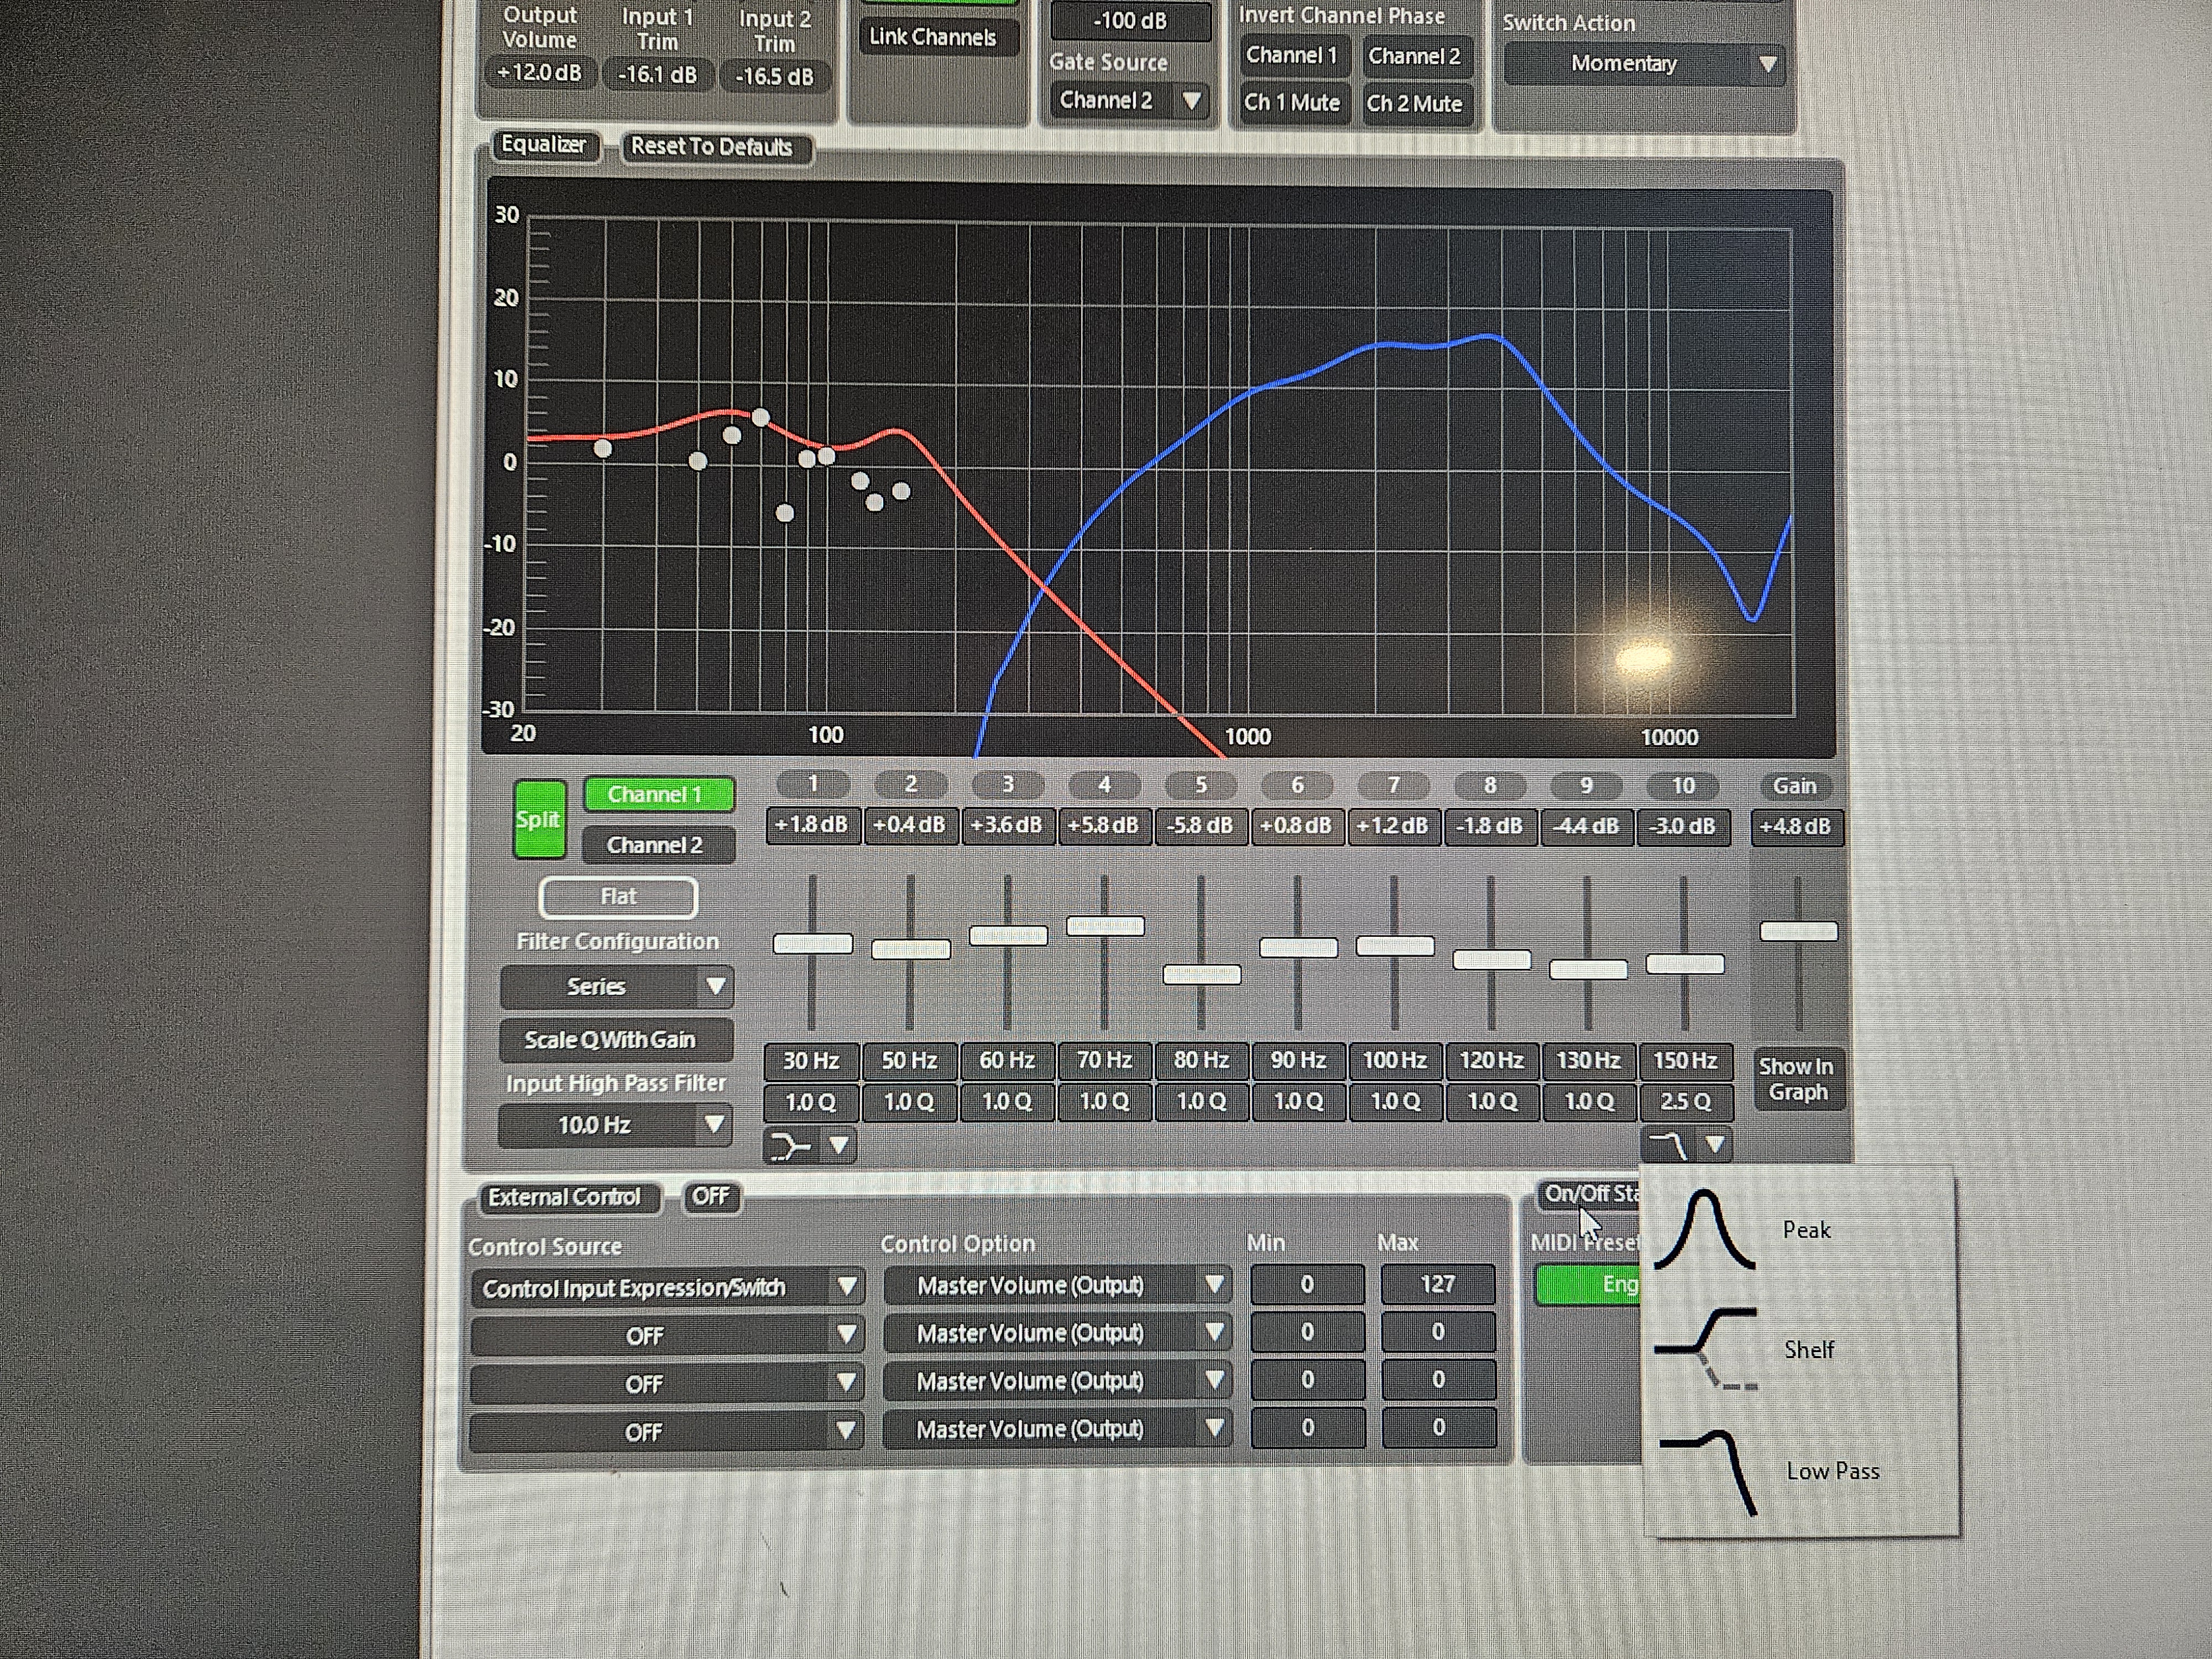Click the Flat EQ button
This screenshot has height=1659, width=2212.
[618, 897]
